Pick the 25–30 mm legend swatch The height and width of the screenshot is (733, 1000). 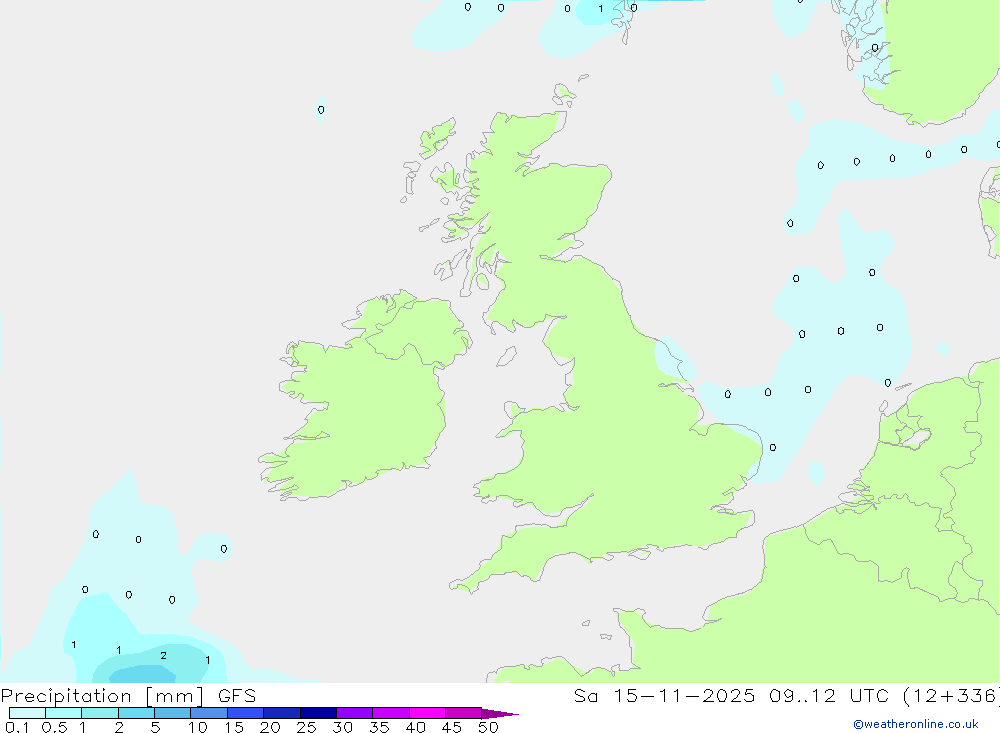(318, 713)
